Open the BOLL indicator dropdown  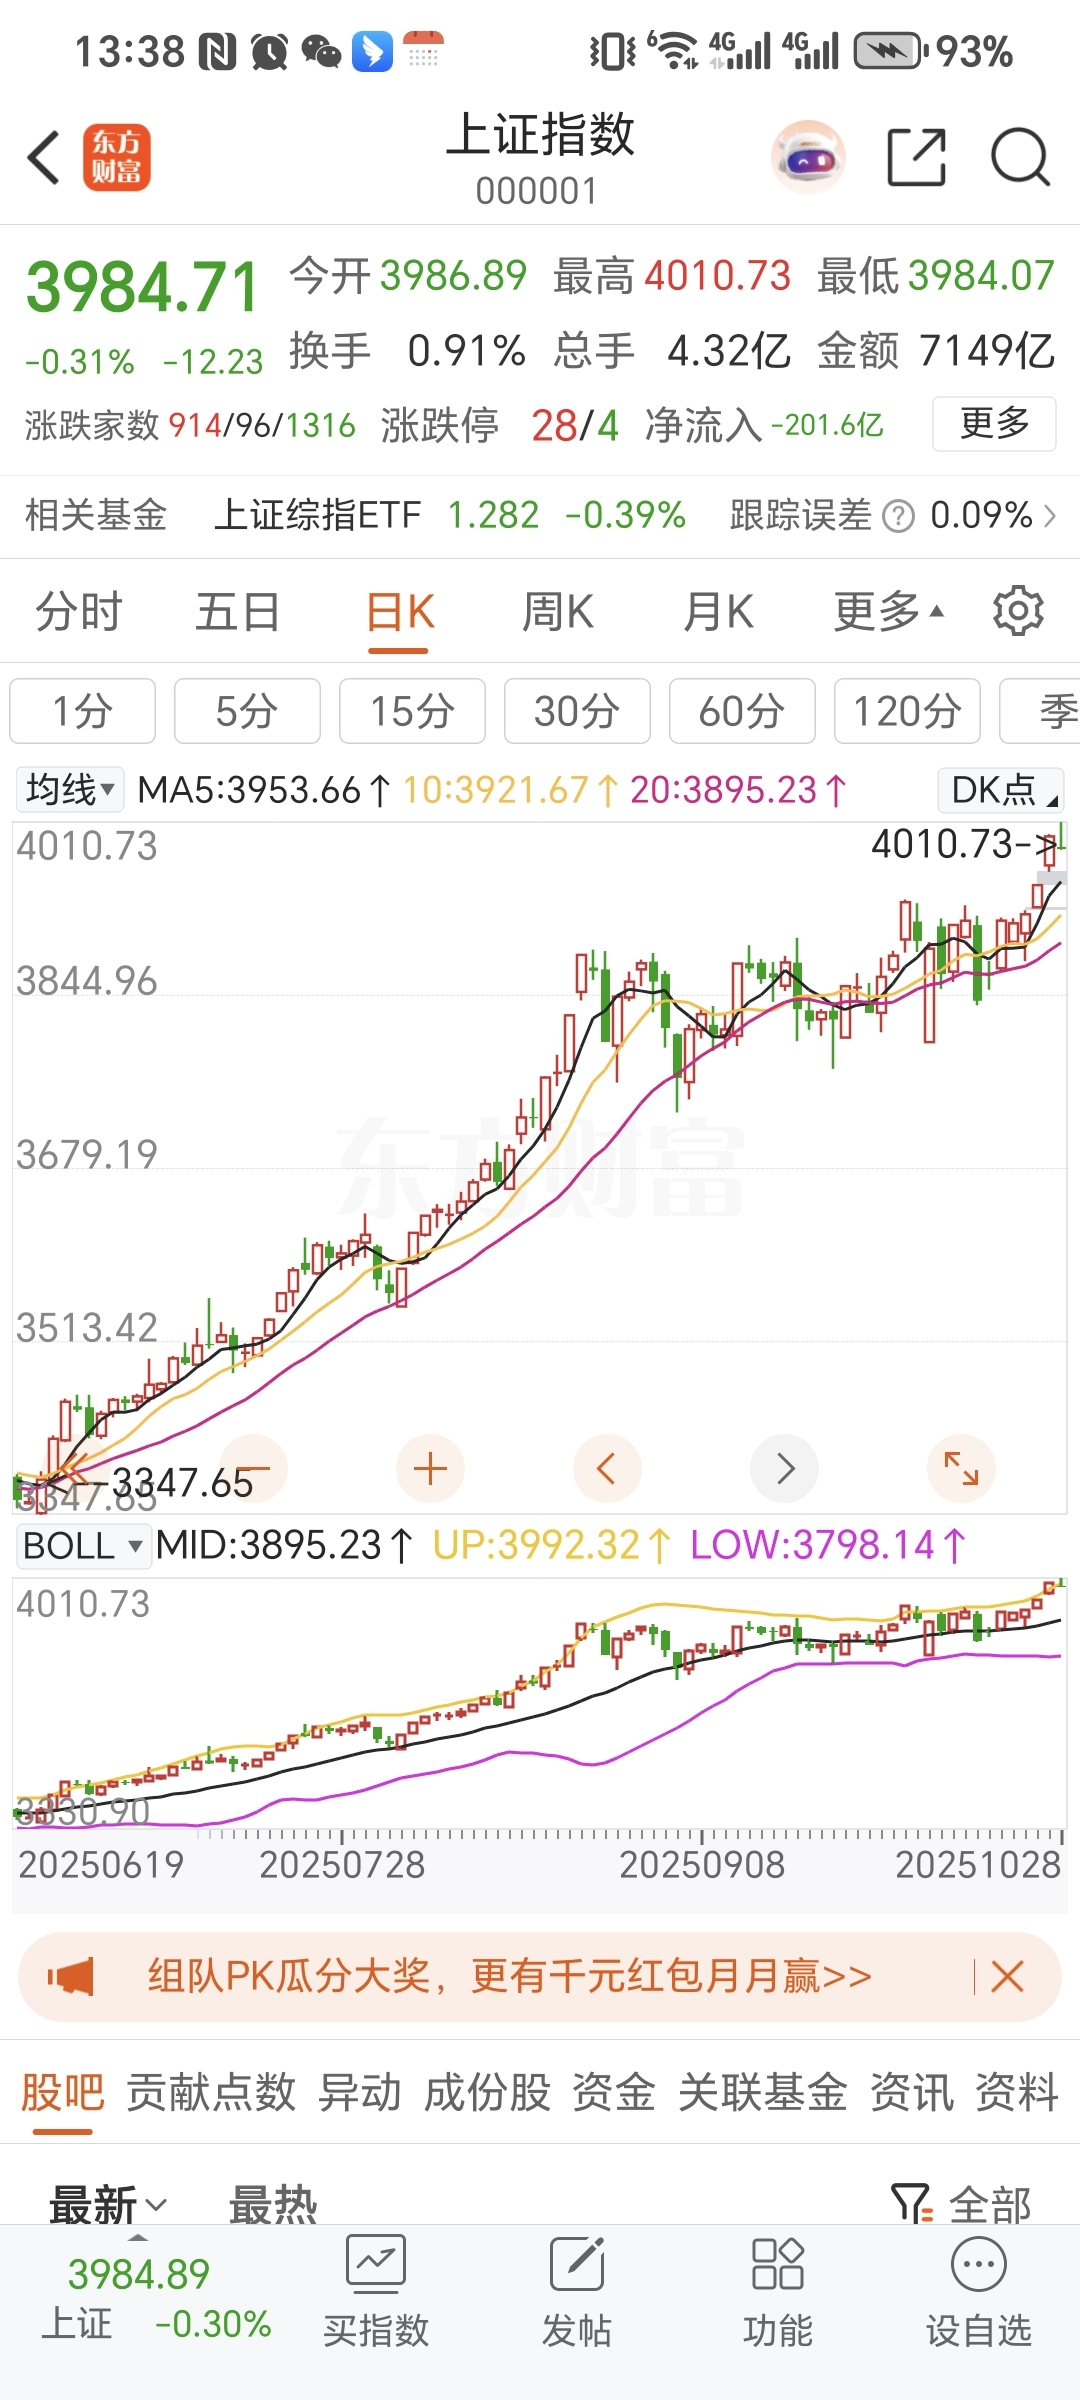82,1546
